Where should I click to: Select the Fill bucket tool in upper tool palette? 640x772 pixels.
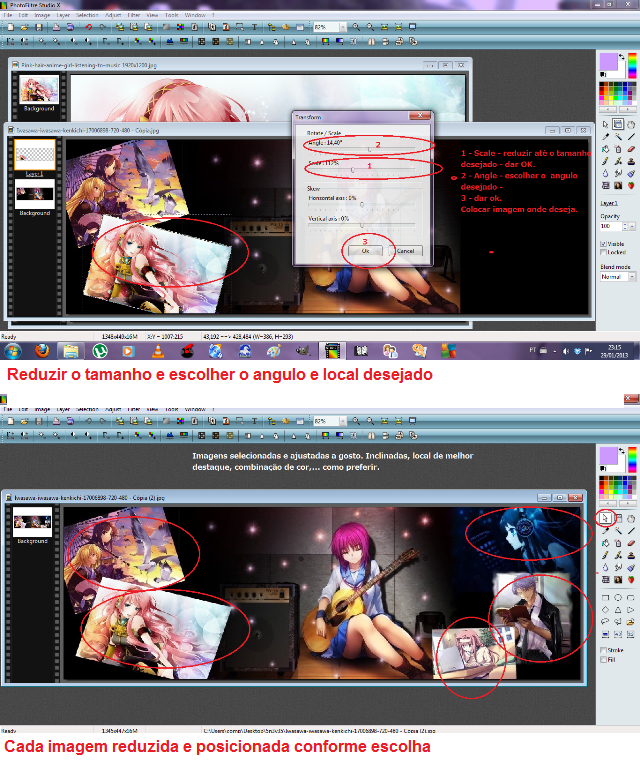pyautogui.click(x=606, y=149)
